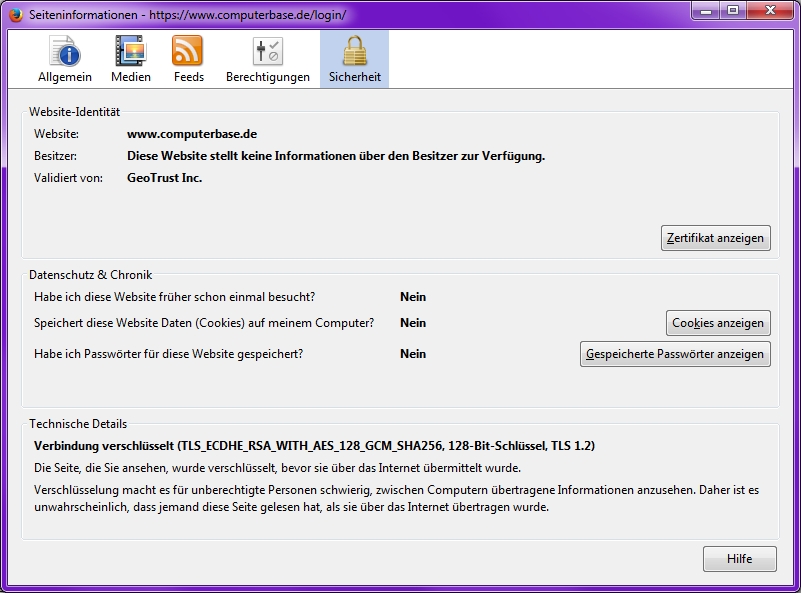Click the owner information text under Besitzer
The height and width of the screenshot is (593, 801).
click(x=336, y=156)
